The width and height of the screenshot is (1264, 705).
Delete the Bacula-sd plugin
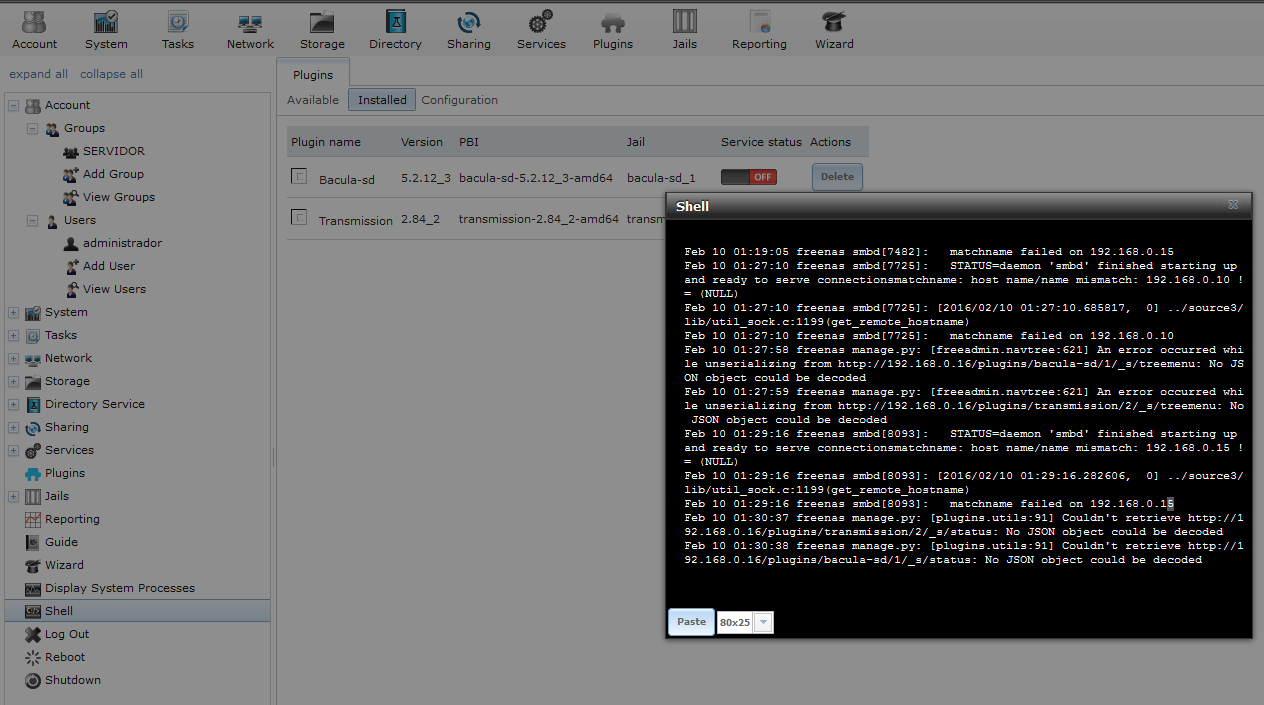tap(837, 177)
